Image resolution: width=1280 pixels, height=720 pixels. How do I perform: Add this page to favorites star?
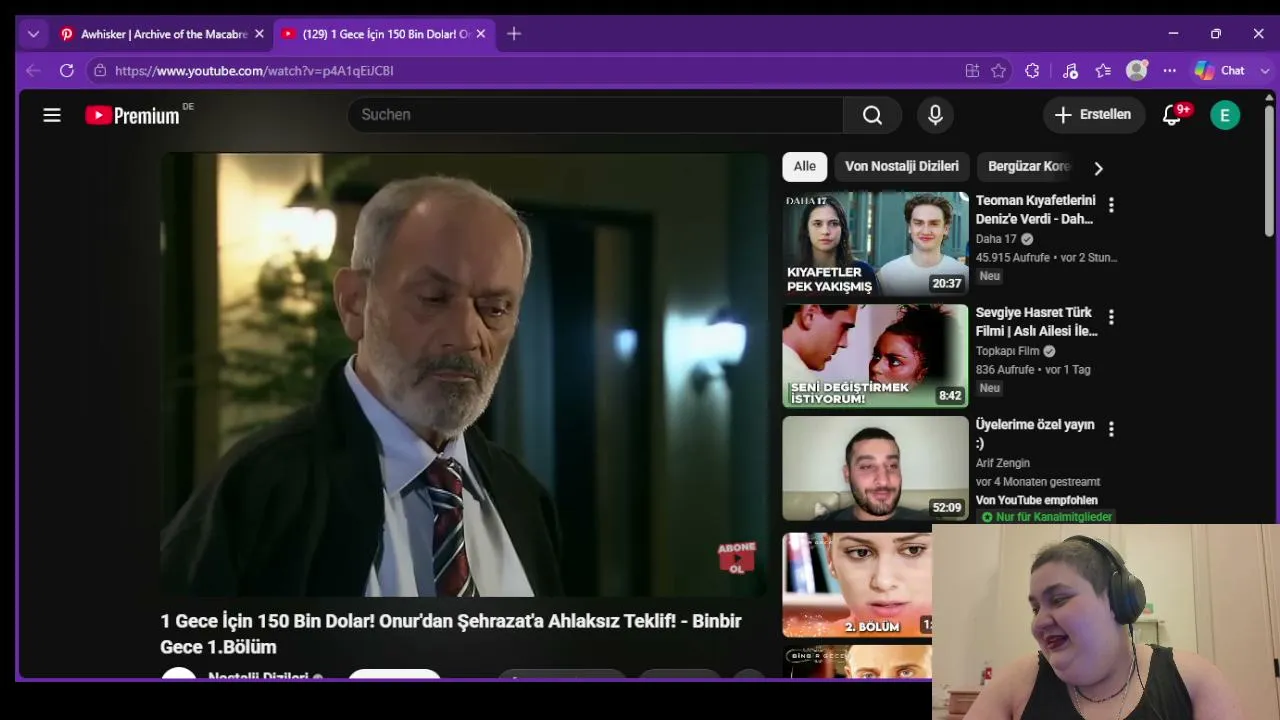point(998,71)
